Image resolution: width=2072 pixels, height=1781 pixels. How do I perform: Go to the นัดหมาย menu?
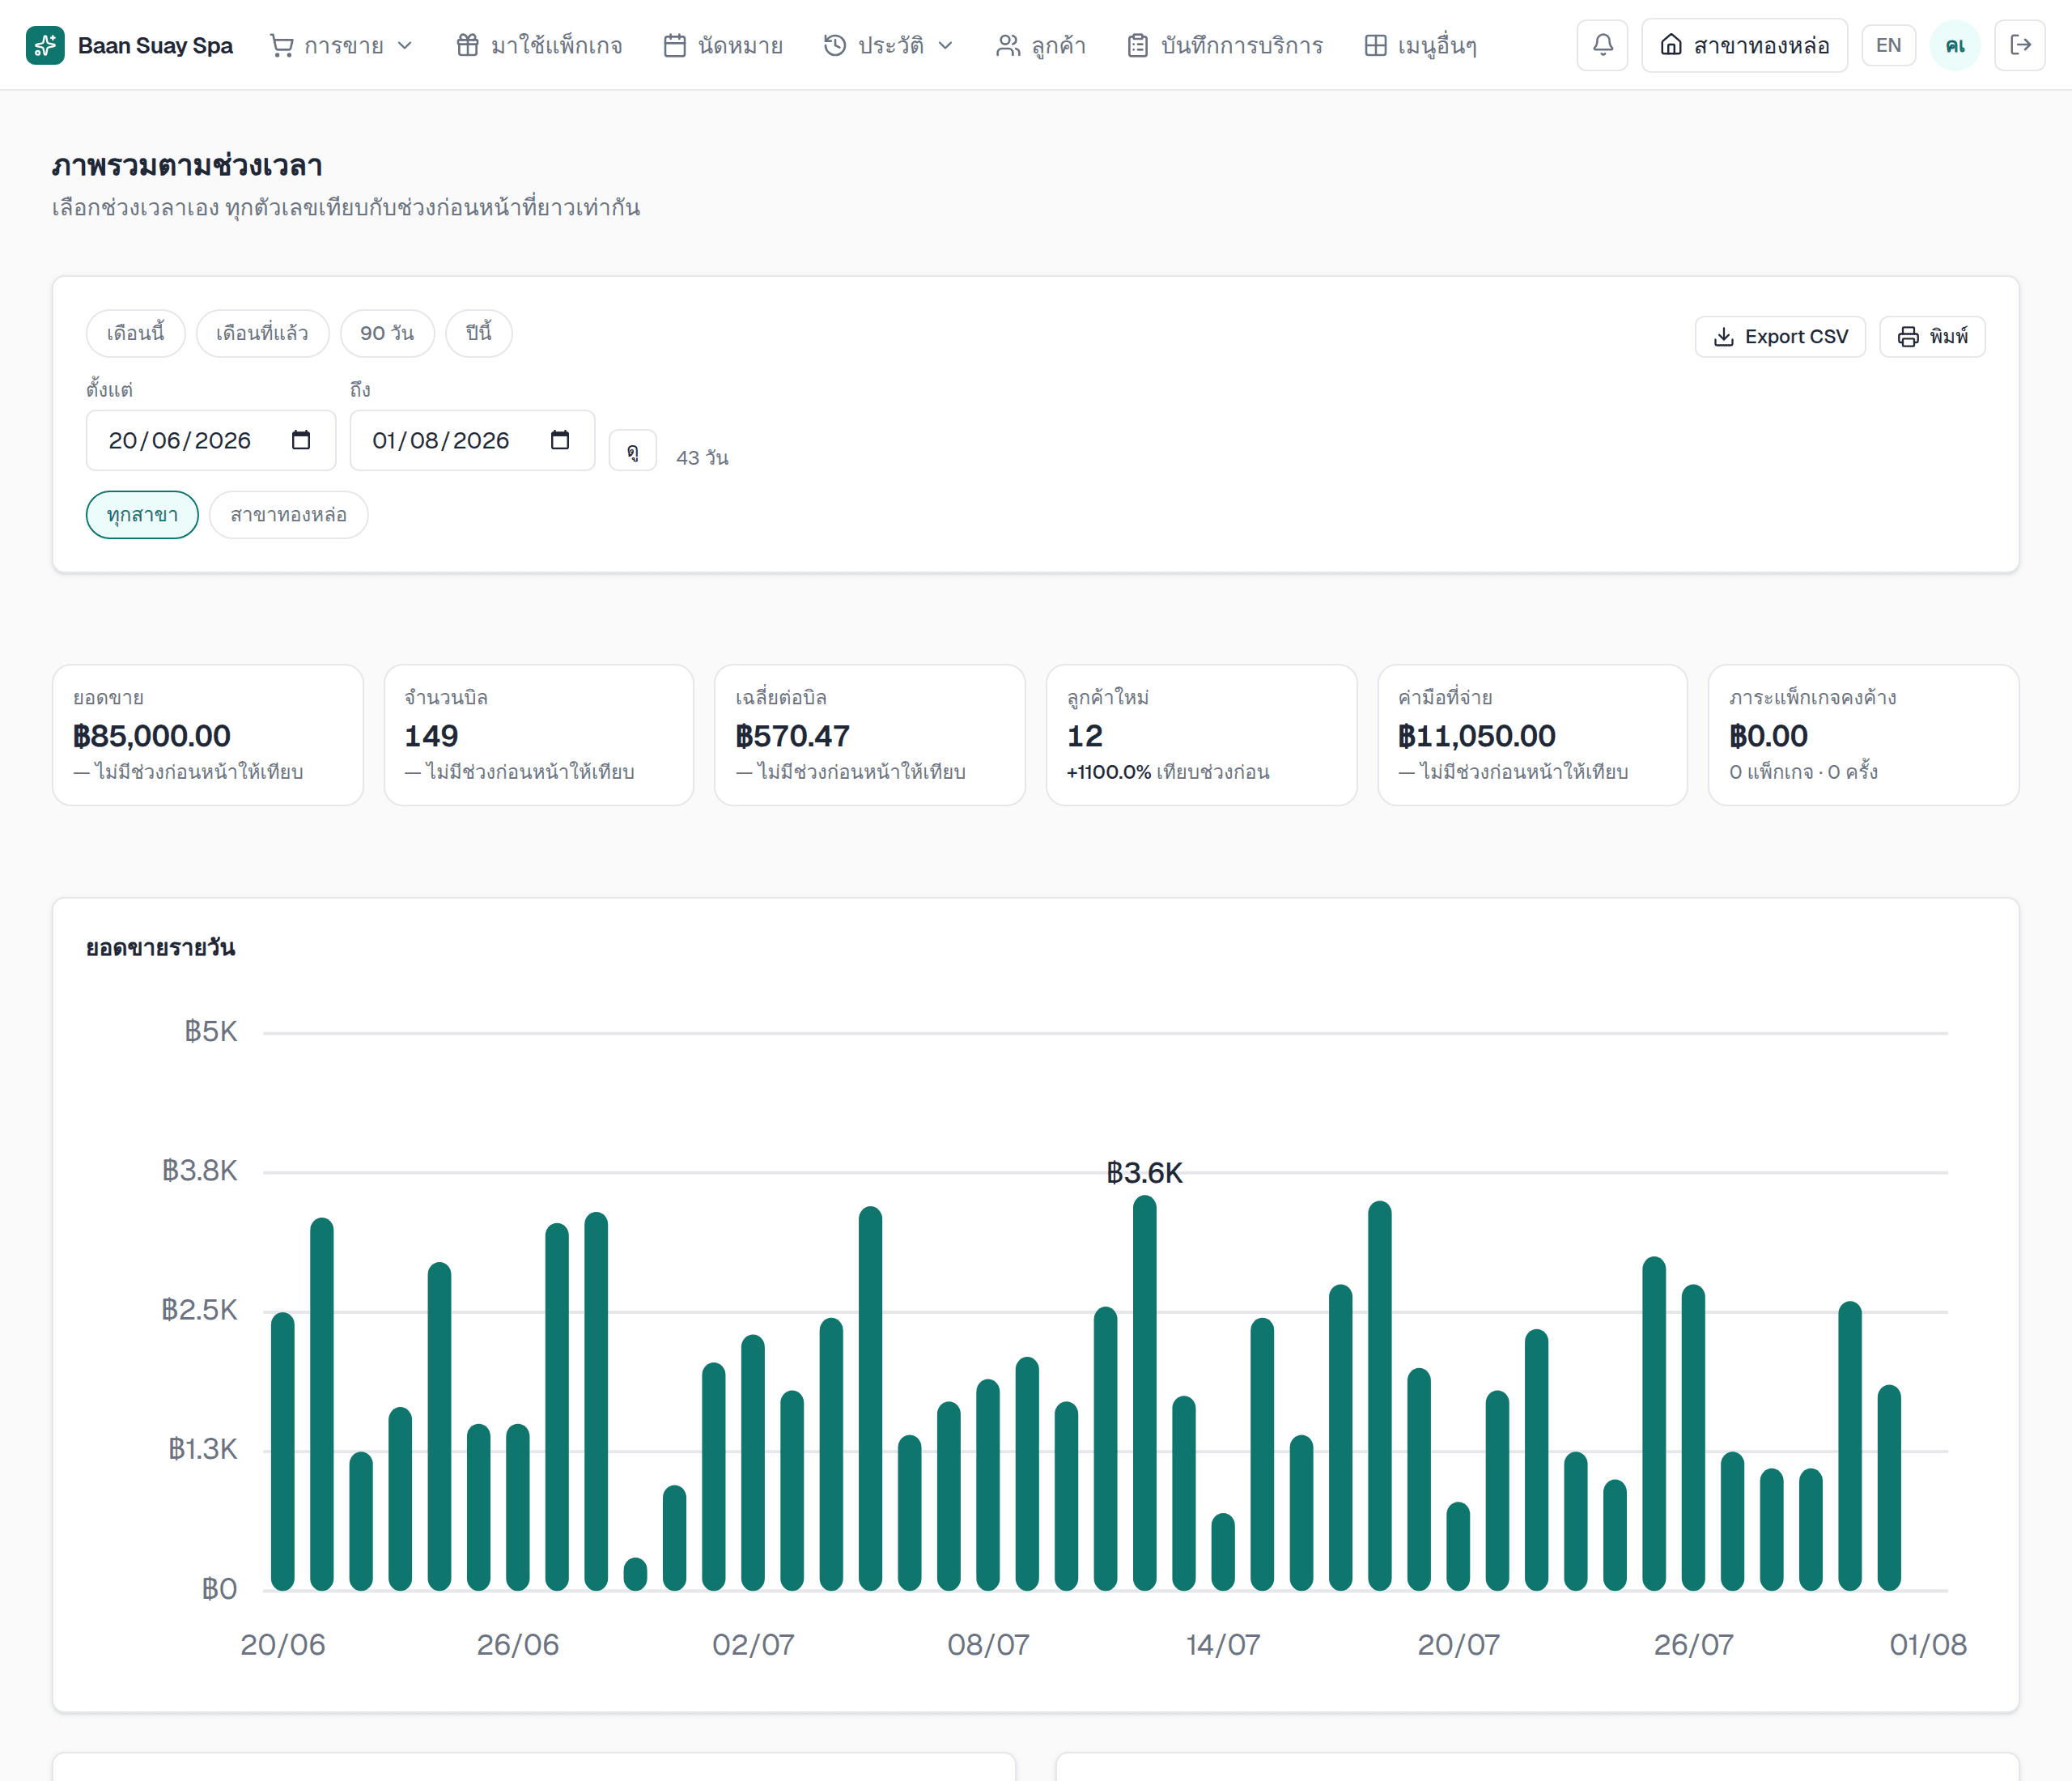pyautogui.click(x=723, y=45)
